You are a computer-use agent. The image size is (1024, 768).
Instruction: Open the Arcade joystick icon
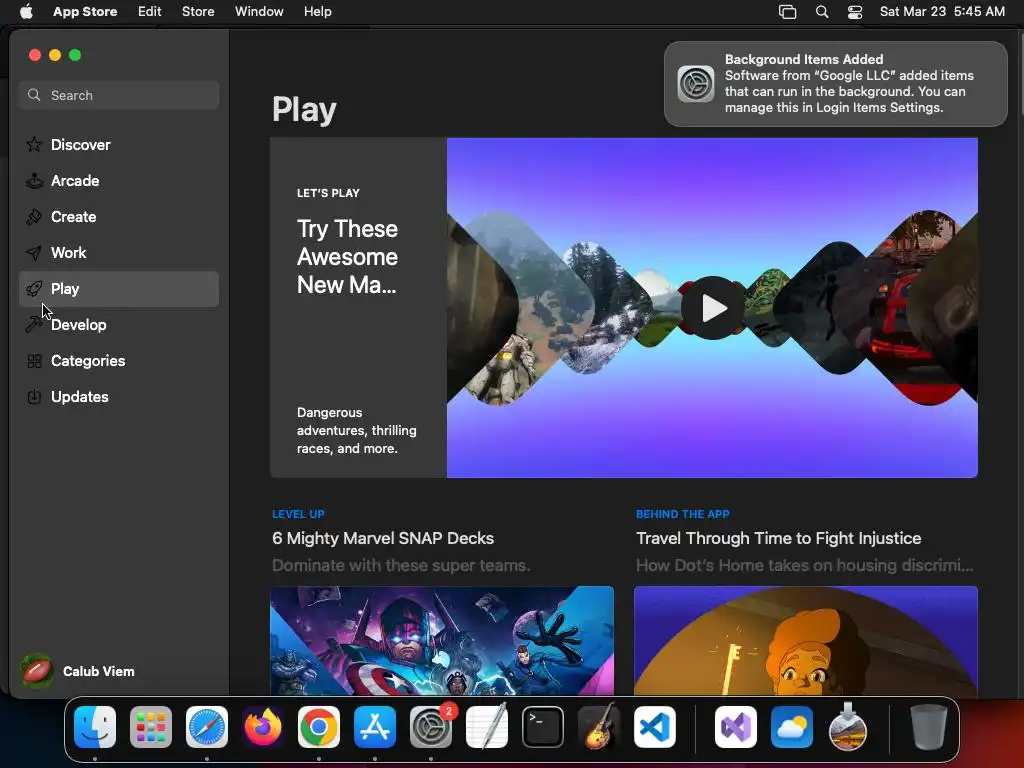[34, 180]
